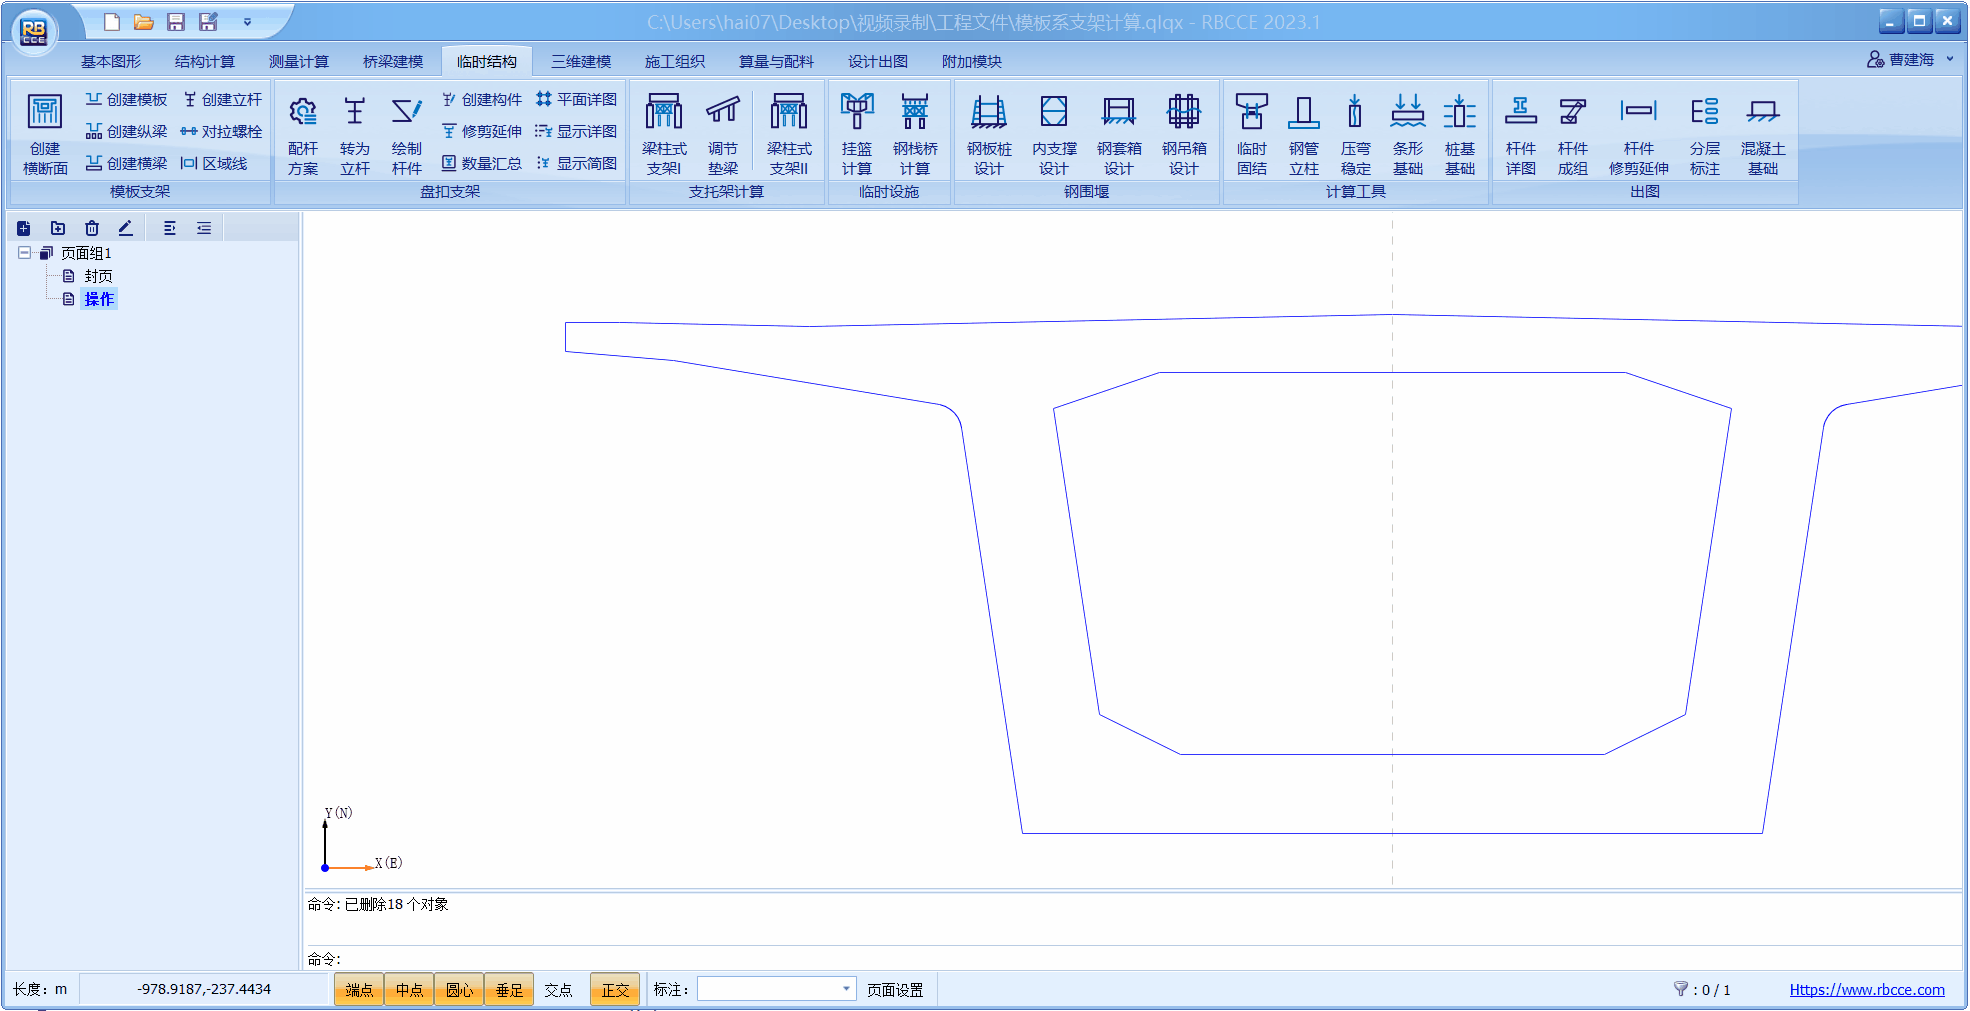Open the 标注 dropdown list
The height and width of the screenshot is (1011, 1970).
point(846,989)
